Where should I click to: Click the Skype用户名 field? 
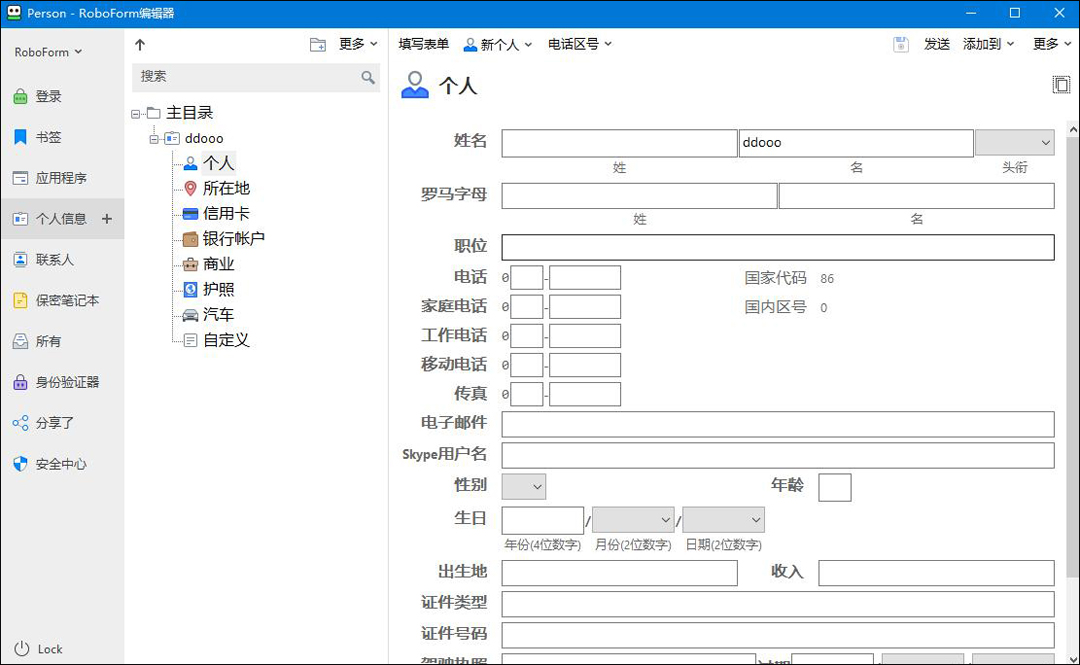[778, 456]
